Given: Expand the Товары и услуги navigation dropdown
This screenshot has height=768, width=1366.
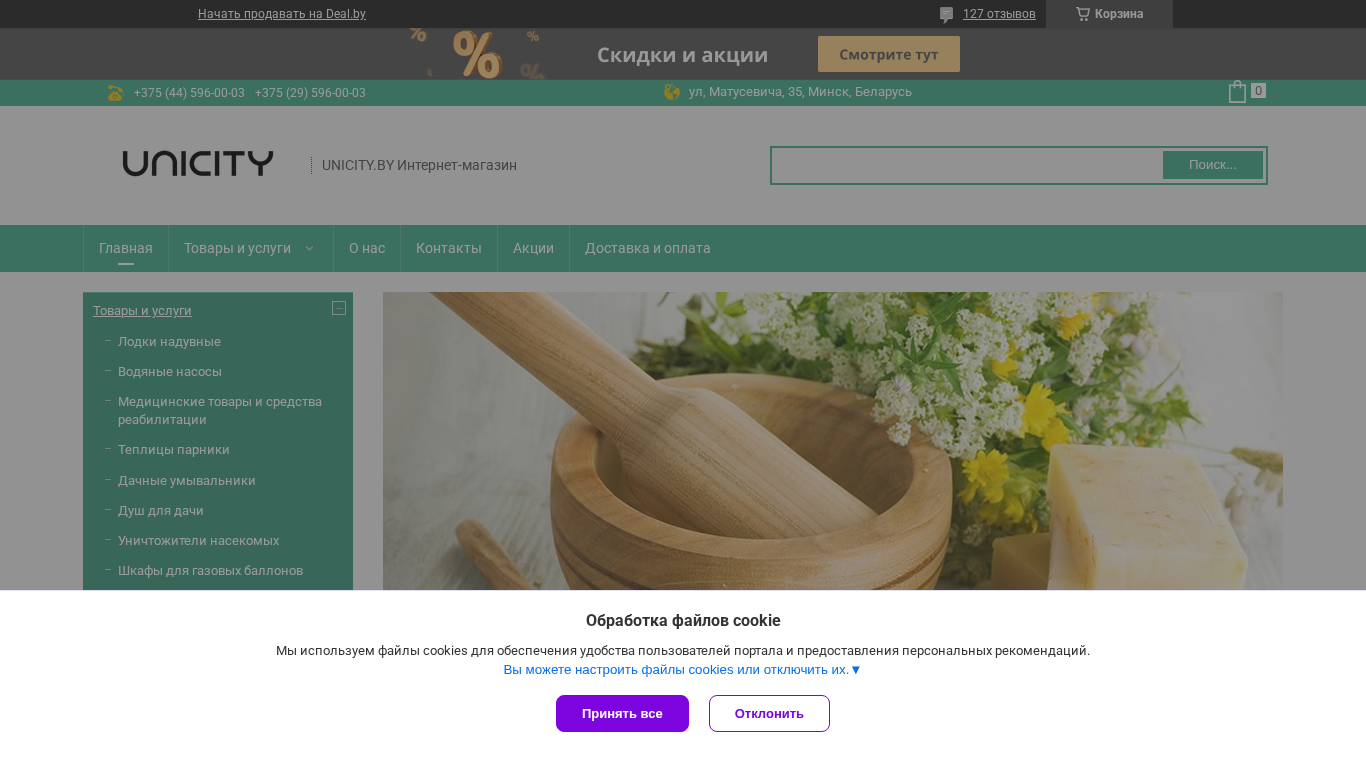Looking at the screenshot, I should coord(250,248).
